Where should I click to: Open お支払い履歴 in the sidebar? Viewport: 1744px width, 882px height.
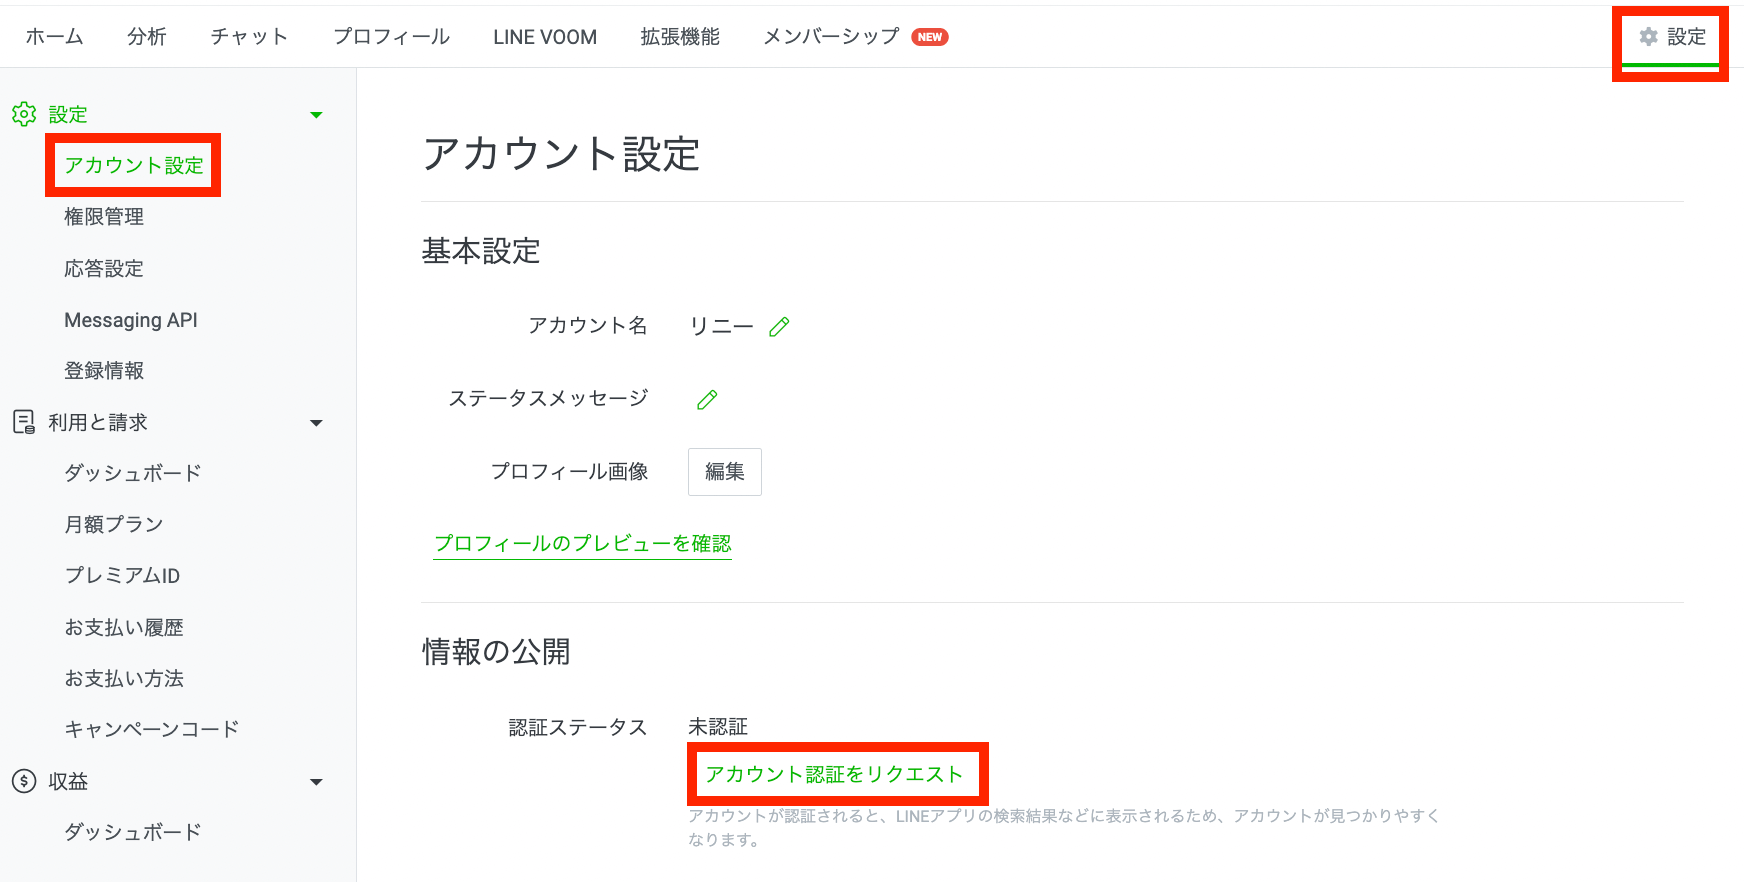click(x=124, y=627)
